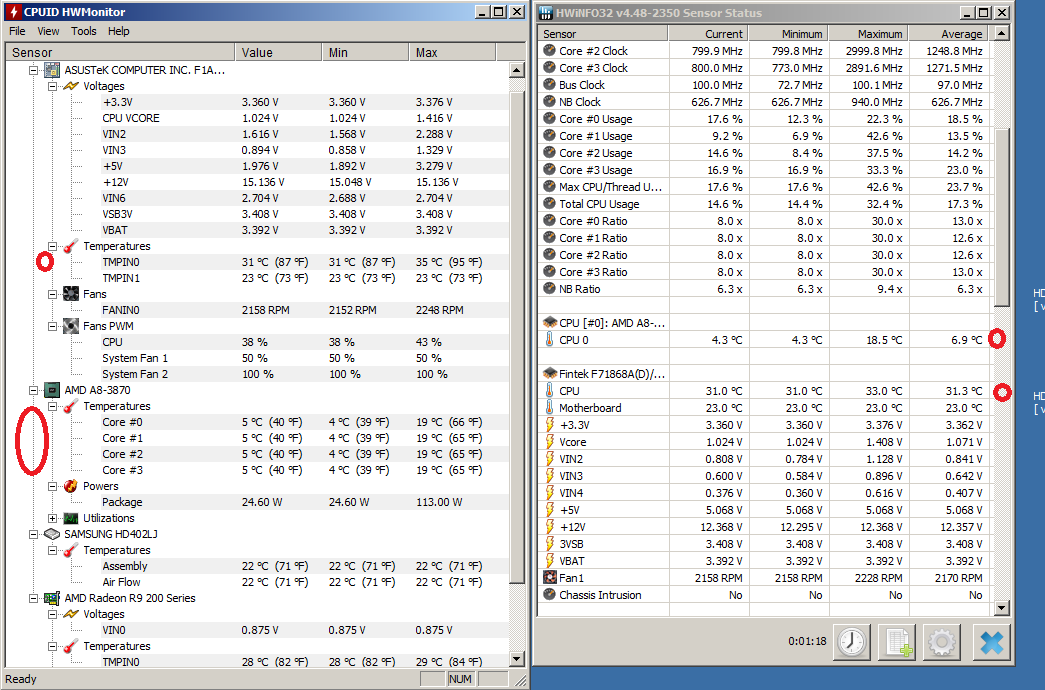The width and height of the screenshot is (1045, 690).
Task: Click the Average column header in HWiNFO
Action: coord(949,34)
